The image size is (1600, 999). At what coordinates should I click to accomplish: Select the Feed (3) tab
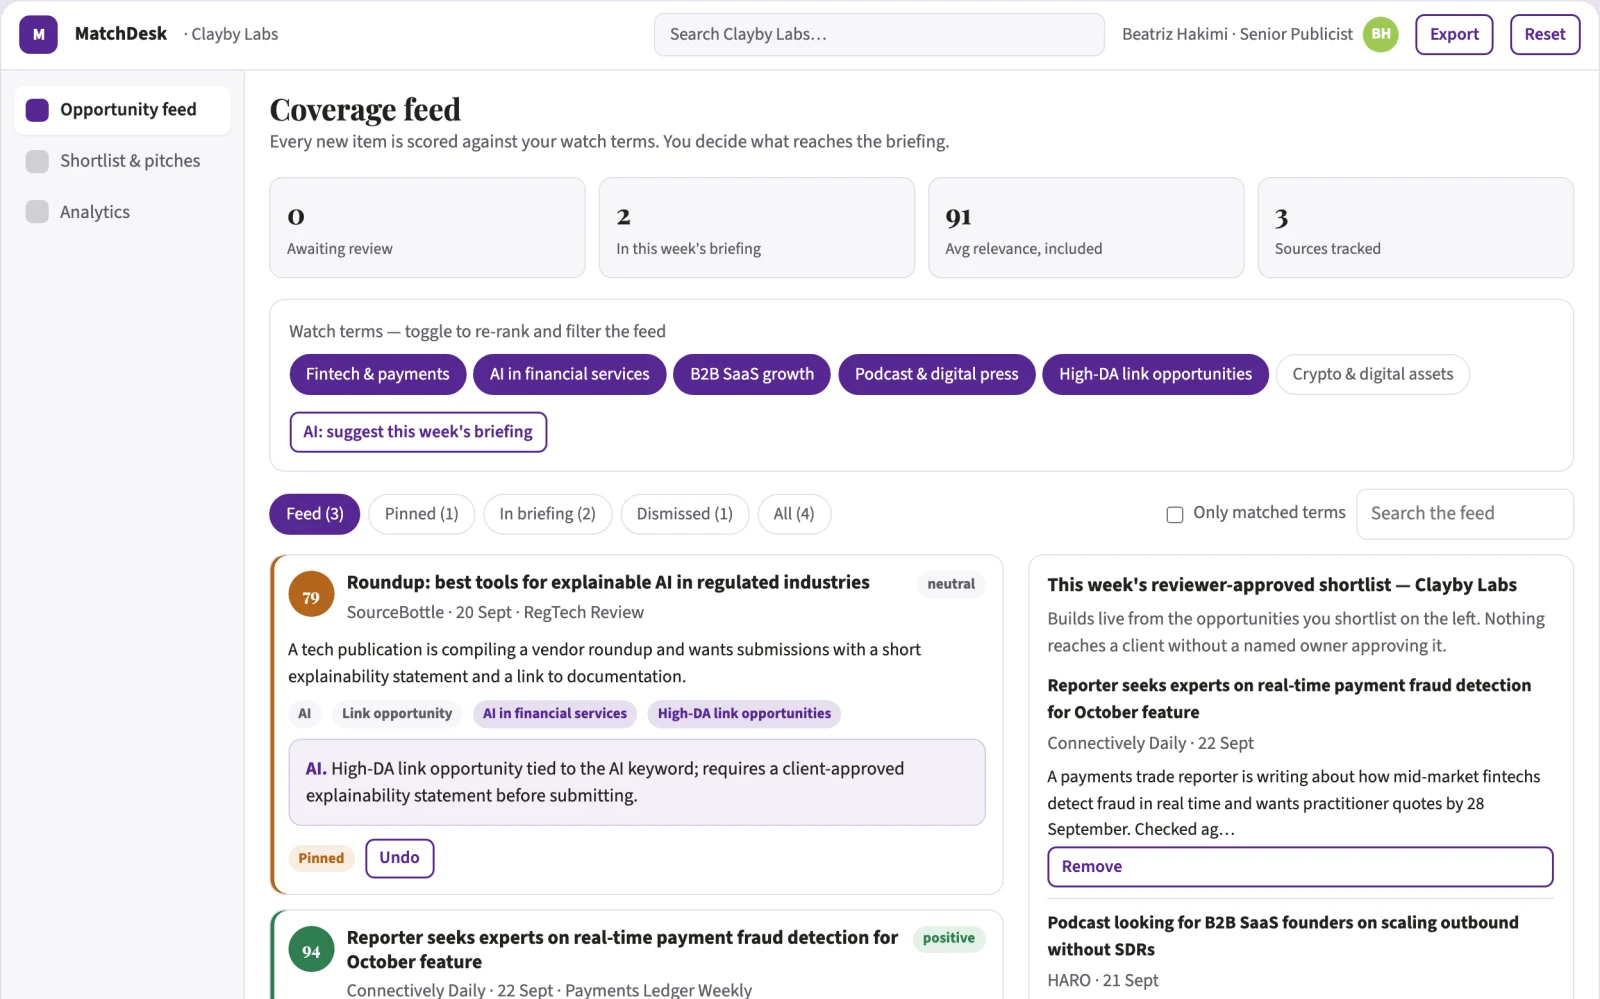coord(315,514)
